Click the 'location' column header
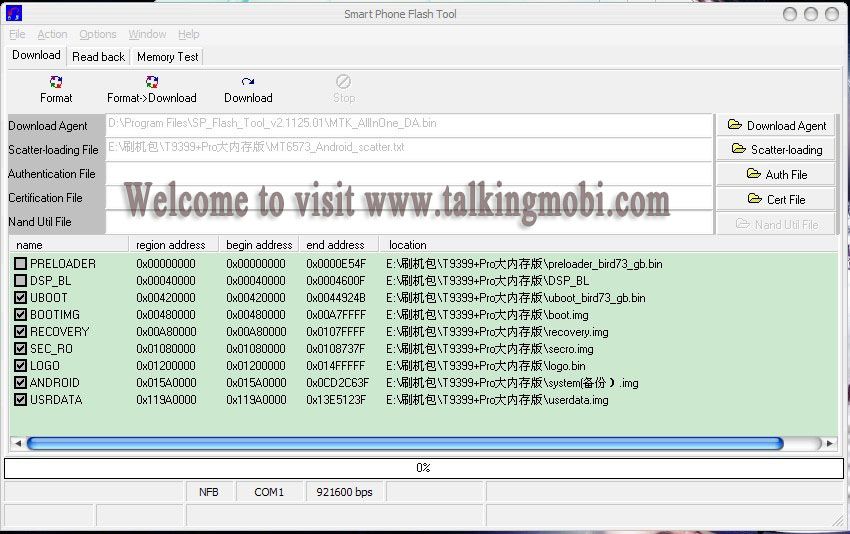 [608, 245]
